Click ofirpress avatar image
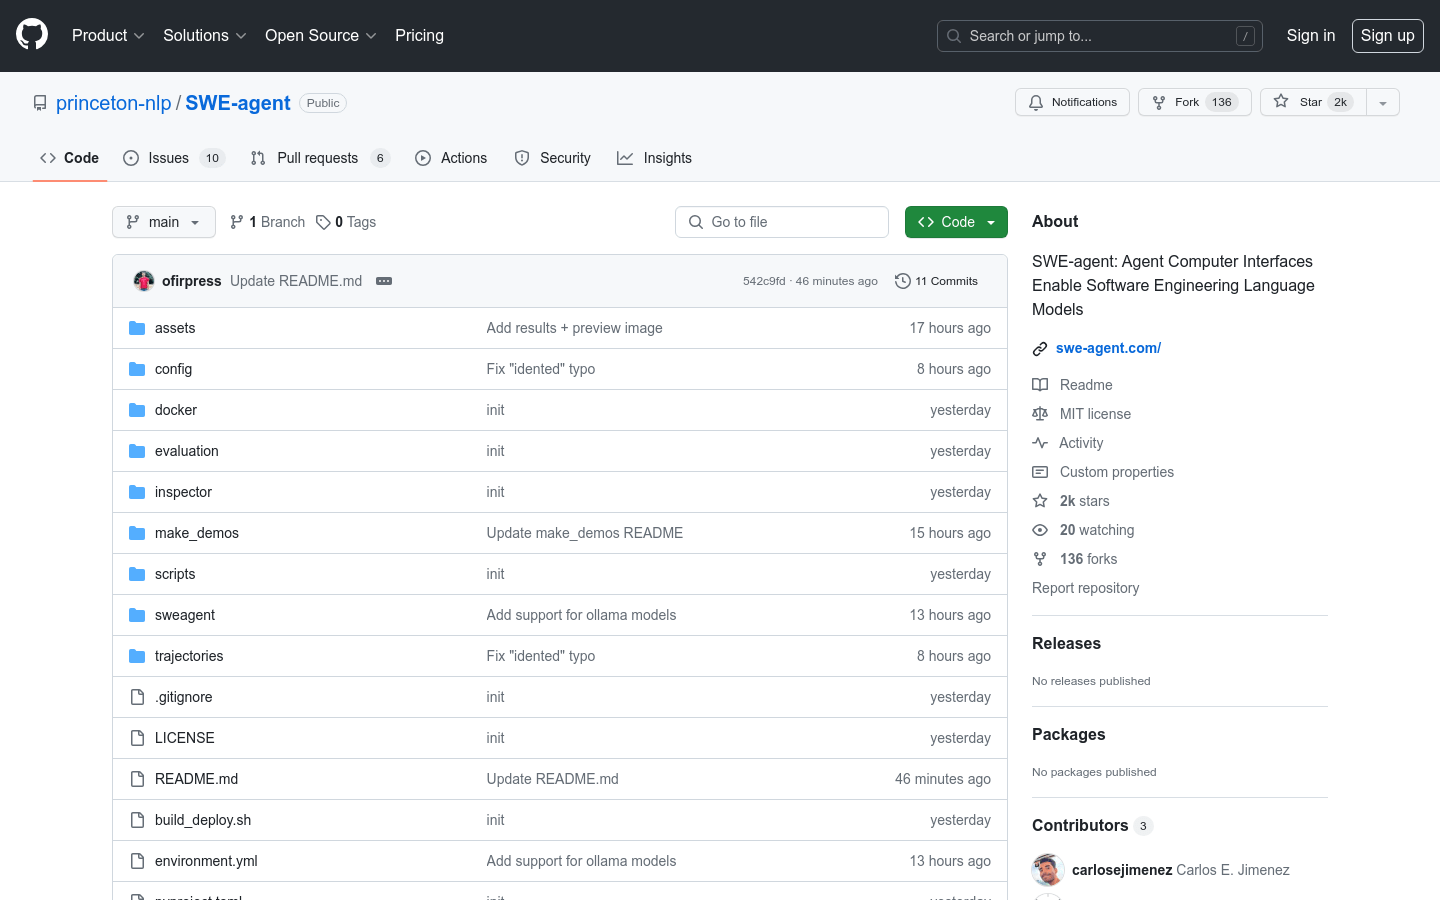1440x900 pixels. [x=144, y=281]
